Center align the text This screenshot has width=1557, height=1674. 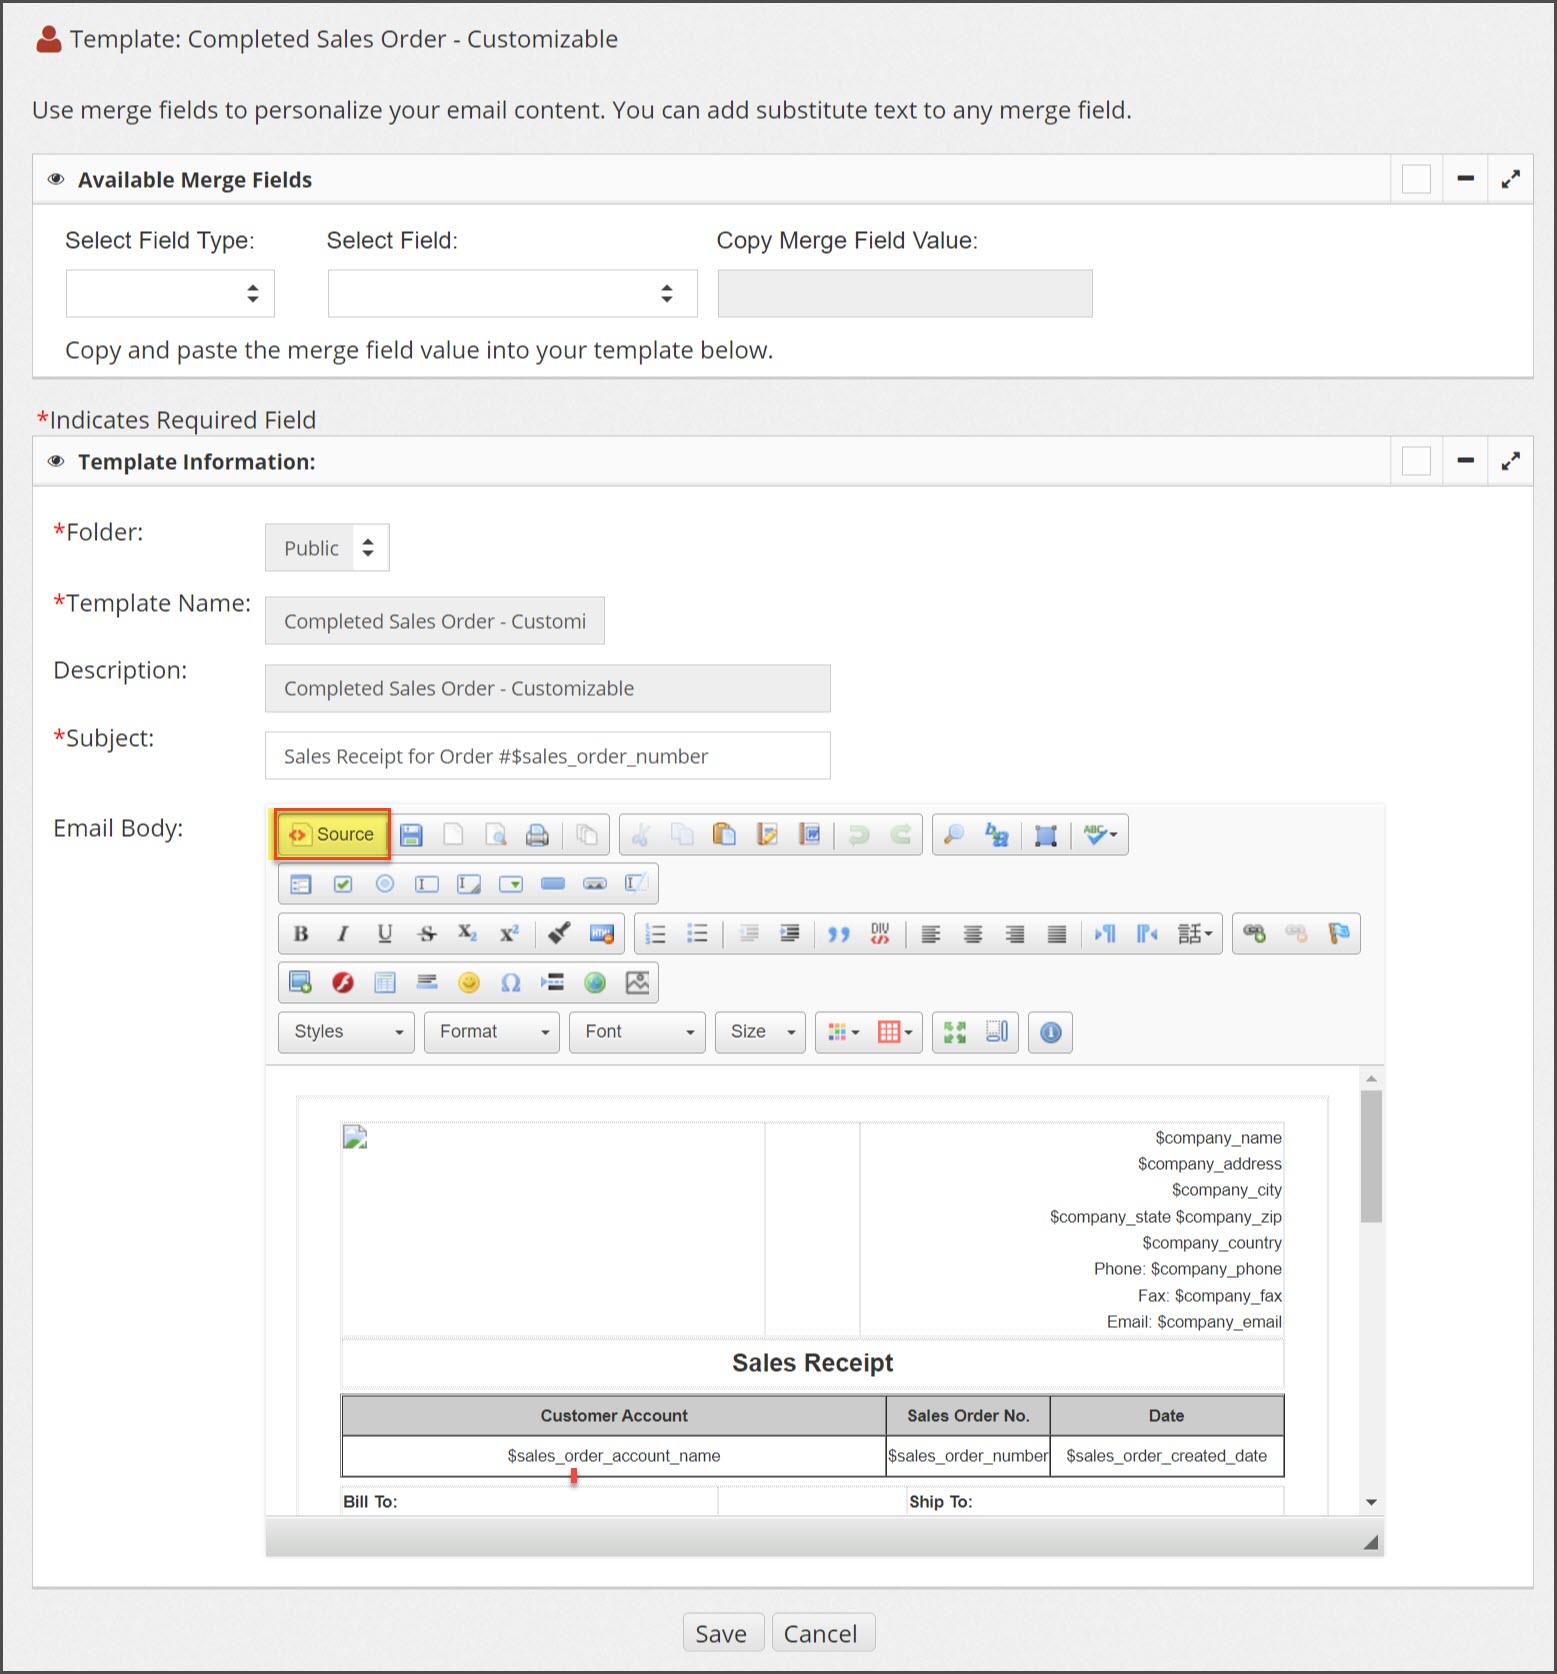point(972,933)
